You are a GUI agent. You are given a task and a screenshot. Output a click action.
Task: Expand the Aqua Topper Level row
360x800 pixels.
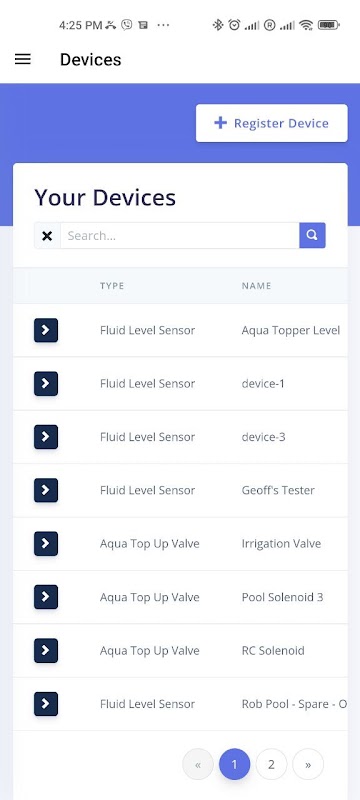click(x=46, y=330)
